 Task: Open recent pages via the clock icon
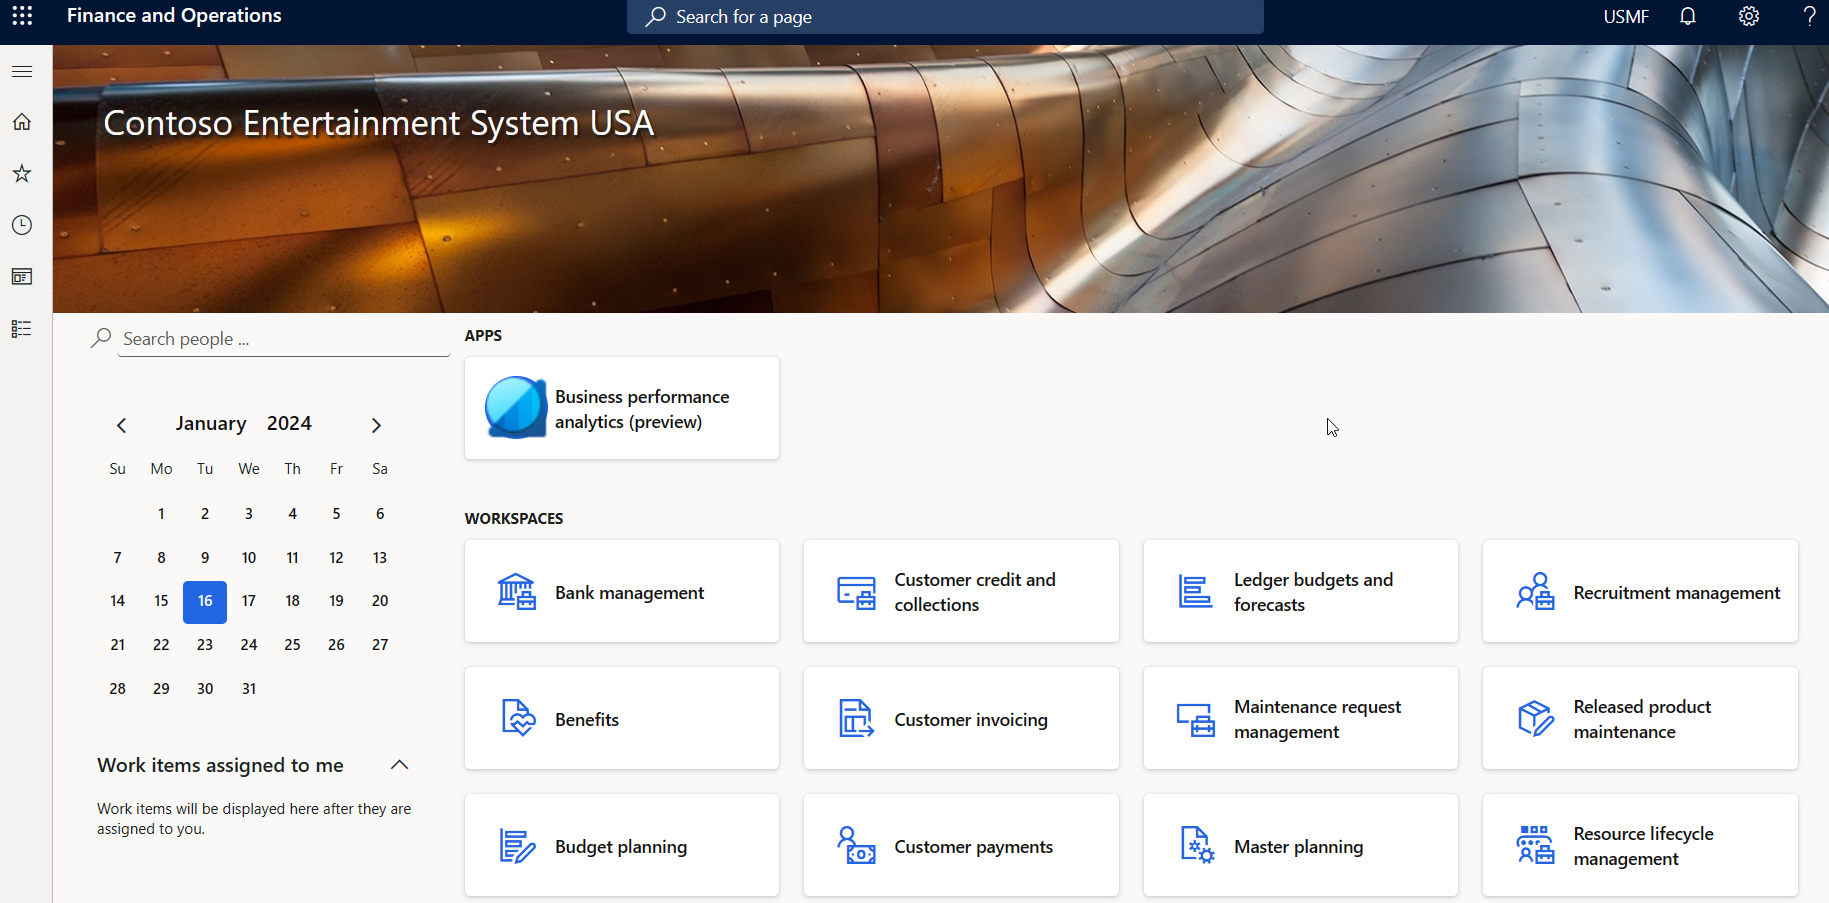[x=21, y=224]
